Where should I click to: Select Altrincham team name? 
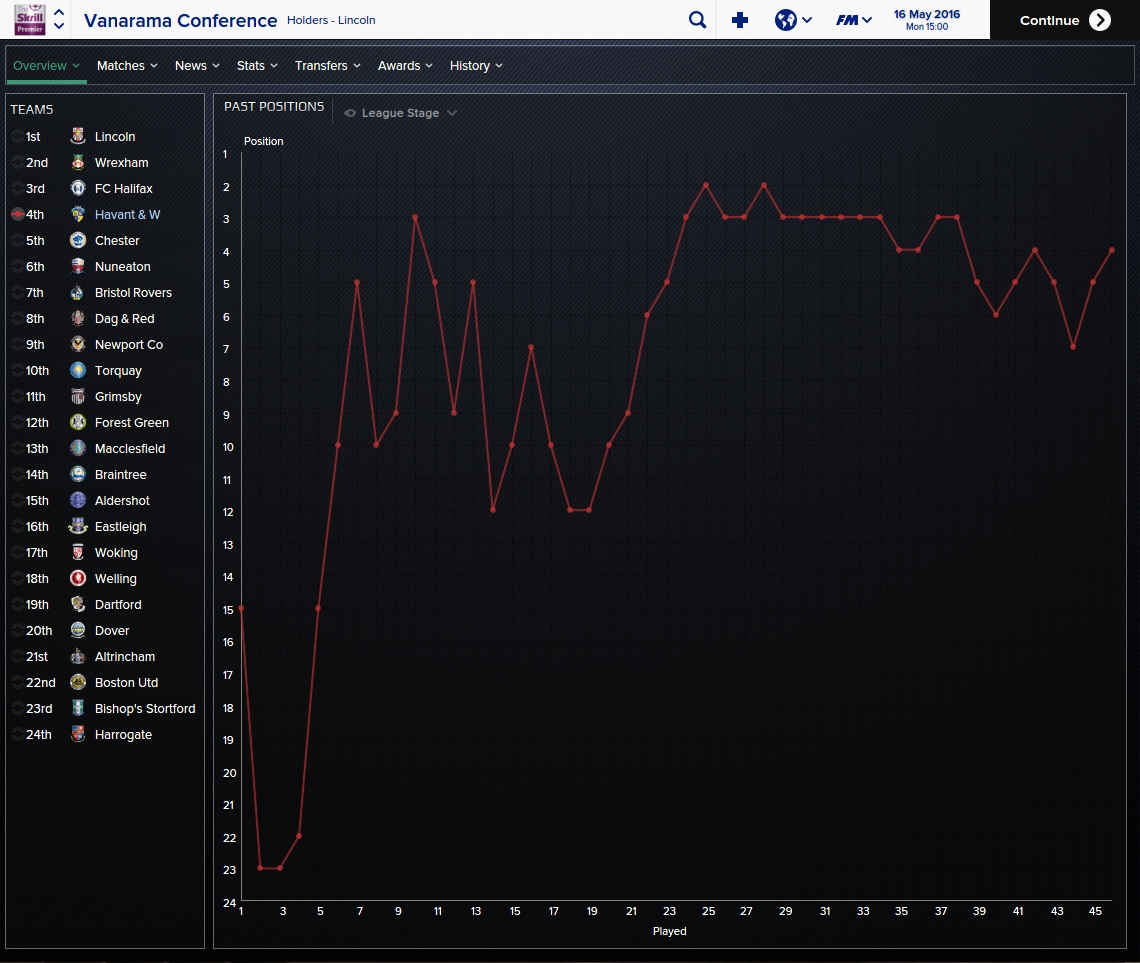tap(125, 656)
